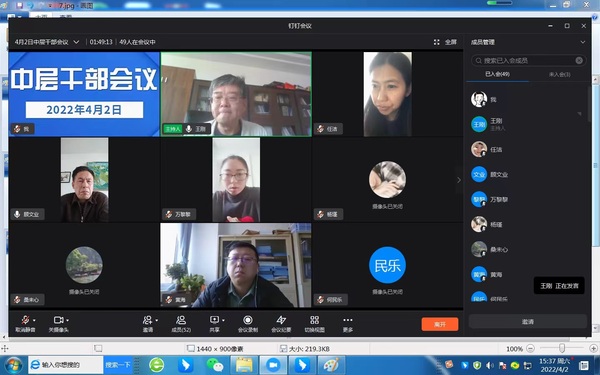Open meeting title 4月2日中层干部会议 dropdown
The height and width of the screenshot is (375, 600).
[x=76, y=42]
